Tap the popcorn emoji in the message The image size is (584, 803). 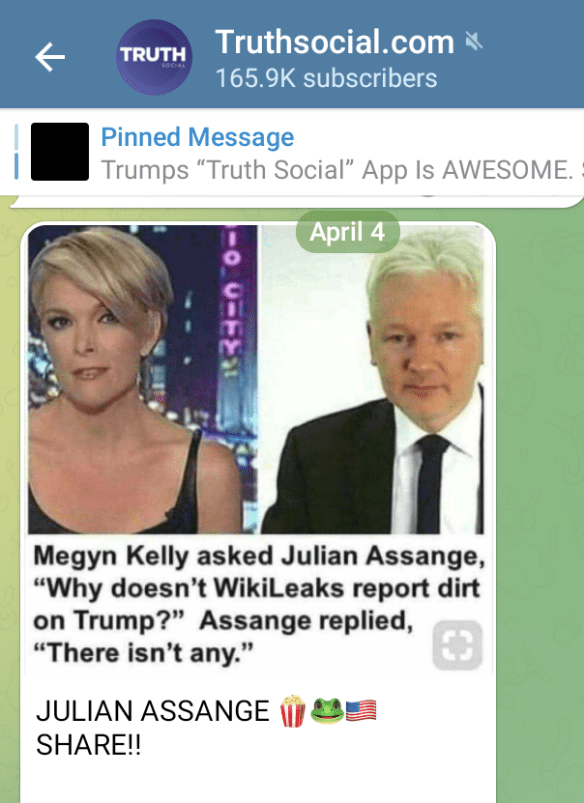[293, 711]
